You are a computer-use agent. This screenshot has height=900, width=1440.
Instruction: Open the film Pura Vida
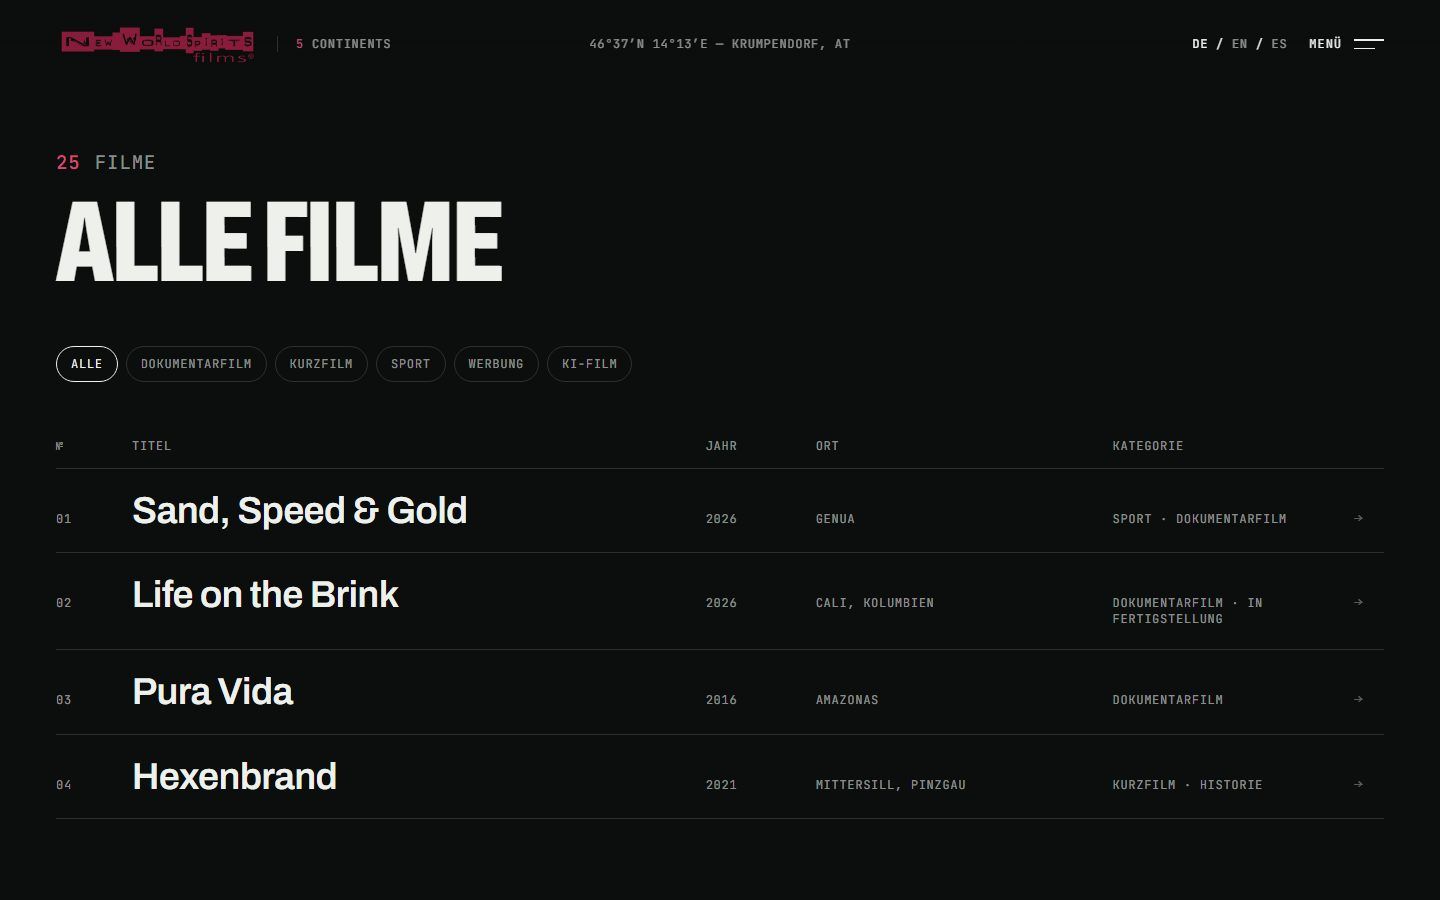[212, 692]
